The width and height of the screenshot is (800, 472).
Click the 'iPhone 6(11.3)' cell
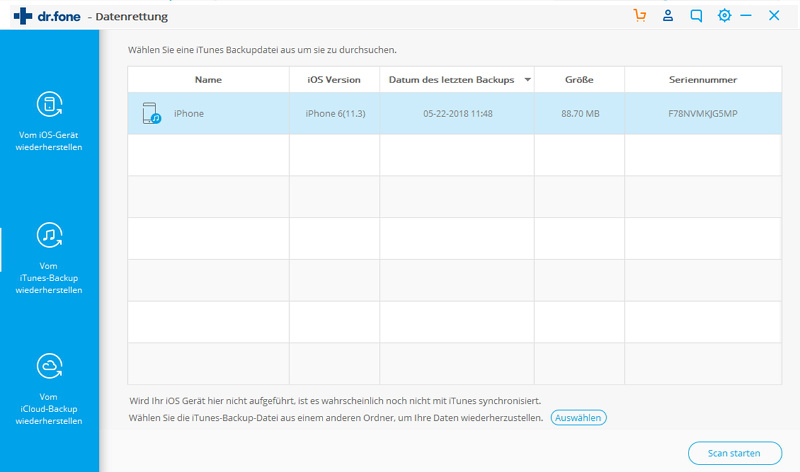click(x=335, y=113)
